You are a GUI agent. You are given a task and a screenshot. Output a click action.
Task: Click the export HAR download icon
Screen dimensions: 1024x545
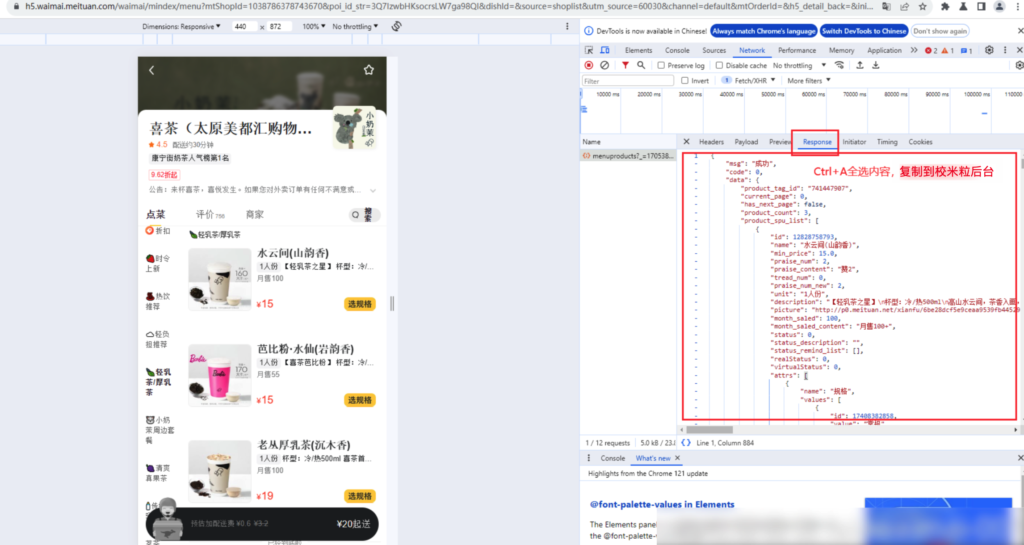[x=875, y=65]
